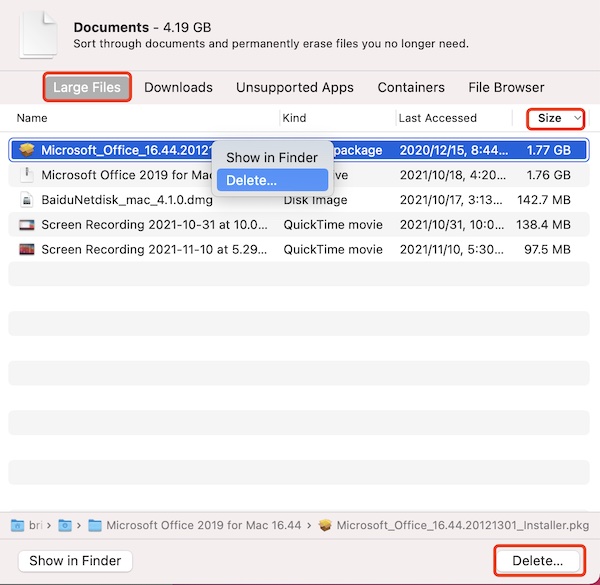Screen dimensions: 600x585
Task: Open the File Browser tab
Action: tap(506, 87)
